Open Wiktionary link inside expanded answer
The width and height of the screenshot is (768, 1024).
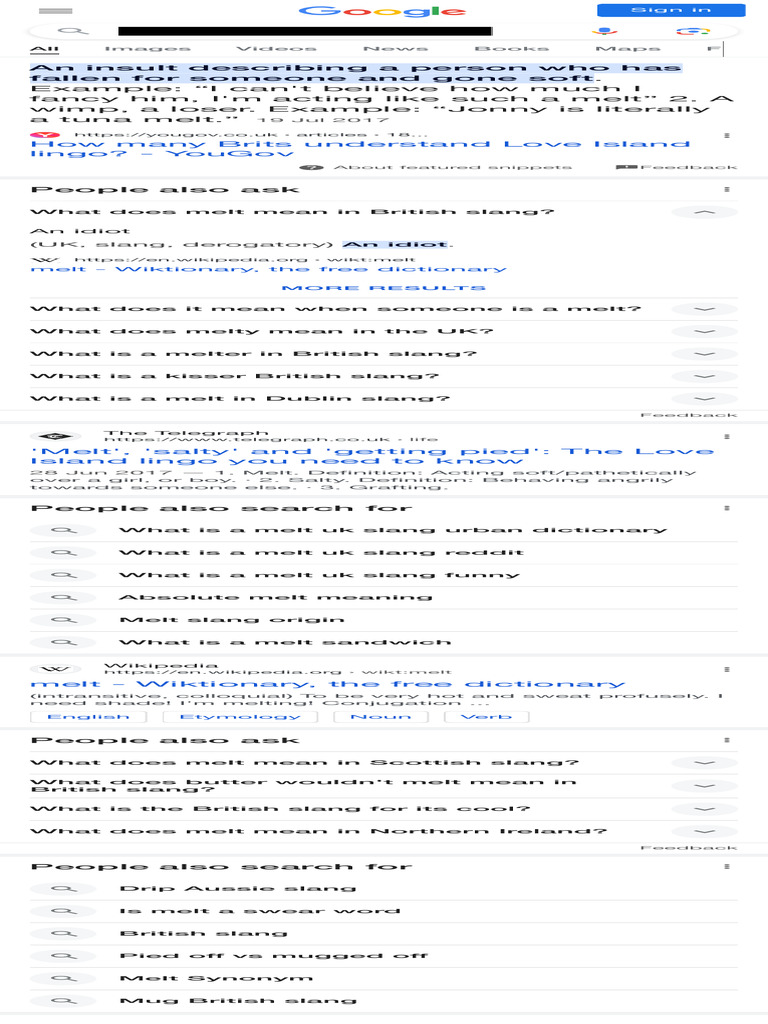[268, 269]
